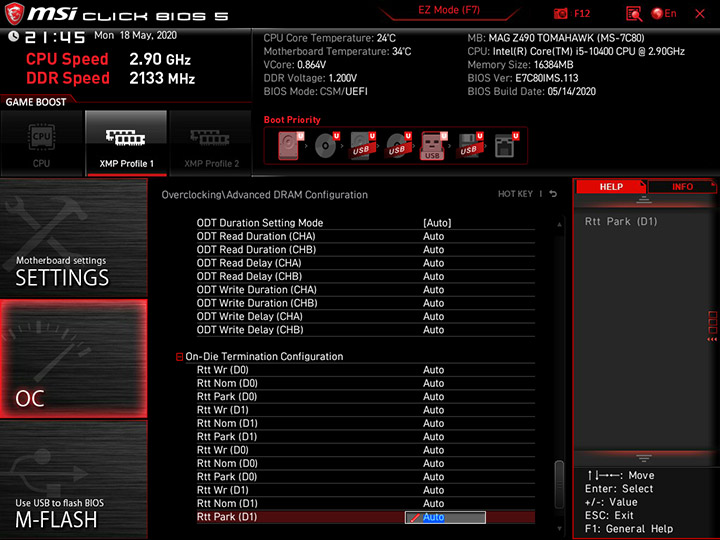Open the HOT KEY list
The height and width of the screenshot is (540, 720).
[x=515, y=194]
